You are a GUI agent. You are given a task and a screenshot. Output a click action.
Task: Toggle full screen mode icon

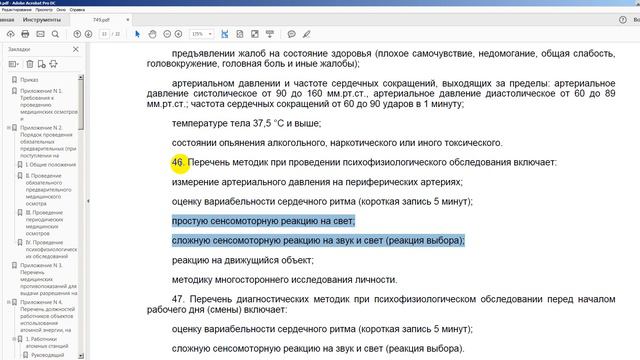pos(255,34)
